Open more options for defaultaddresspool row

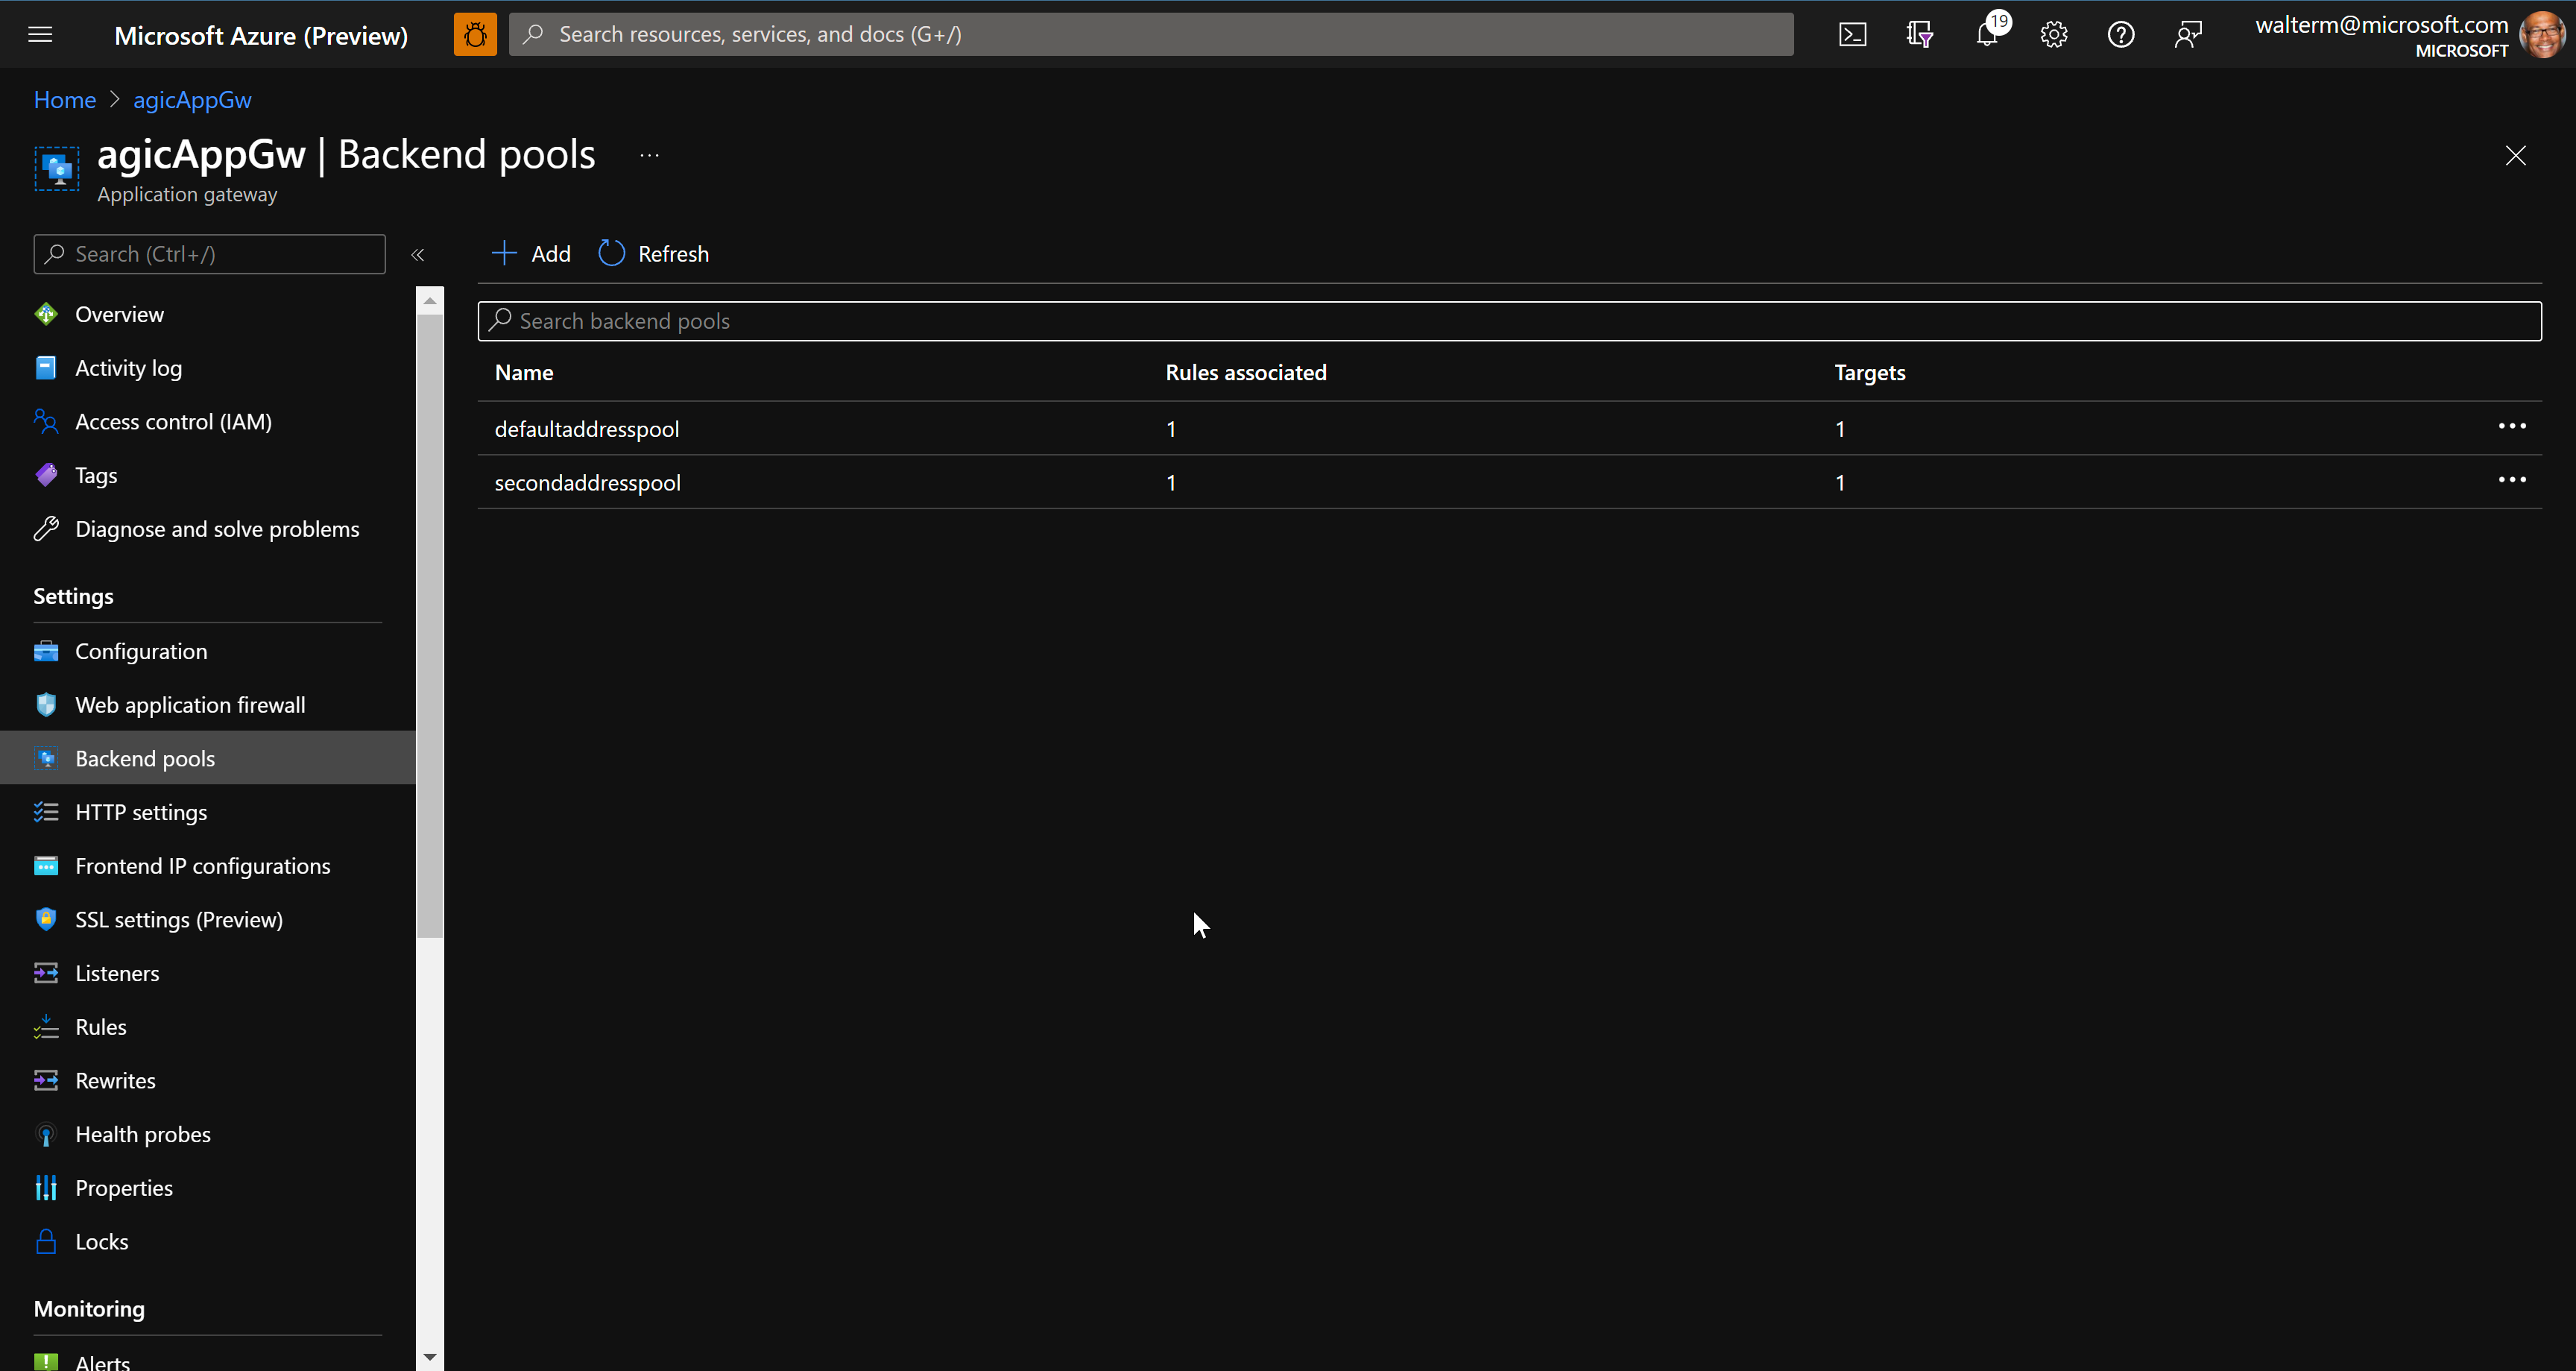[2511, 427]
